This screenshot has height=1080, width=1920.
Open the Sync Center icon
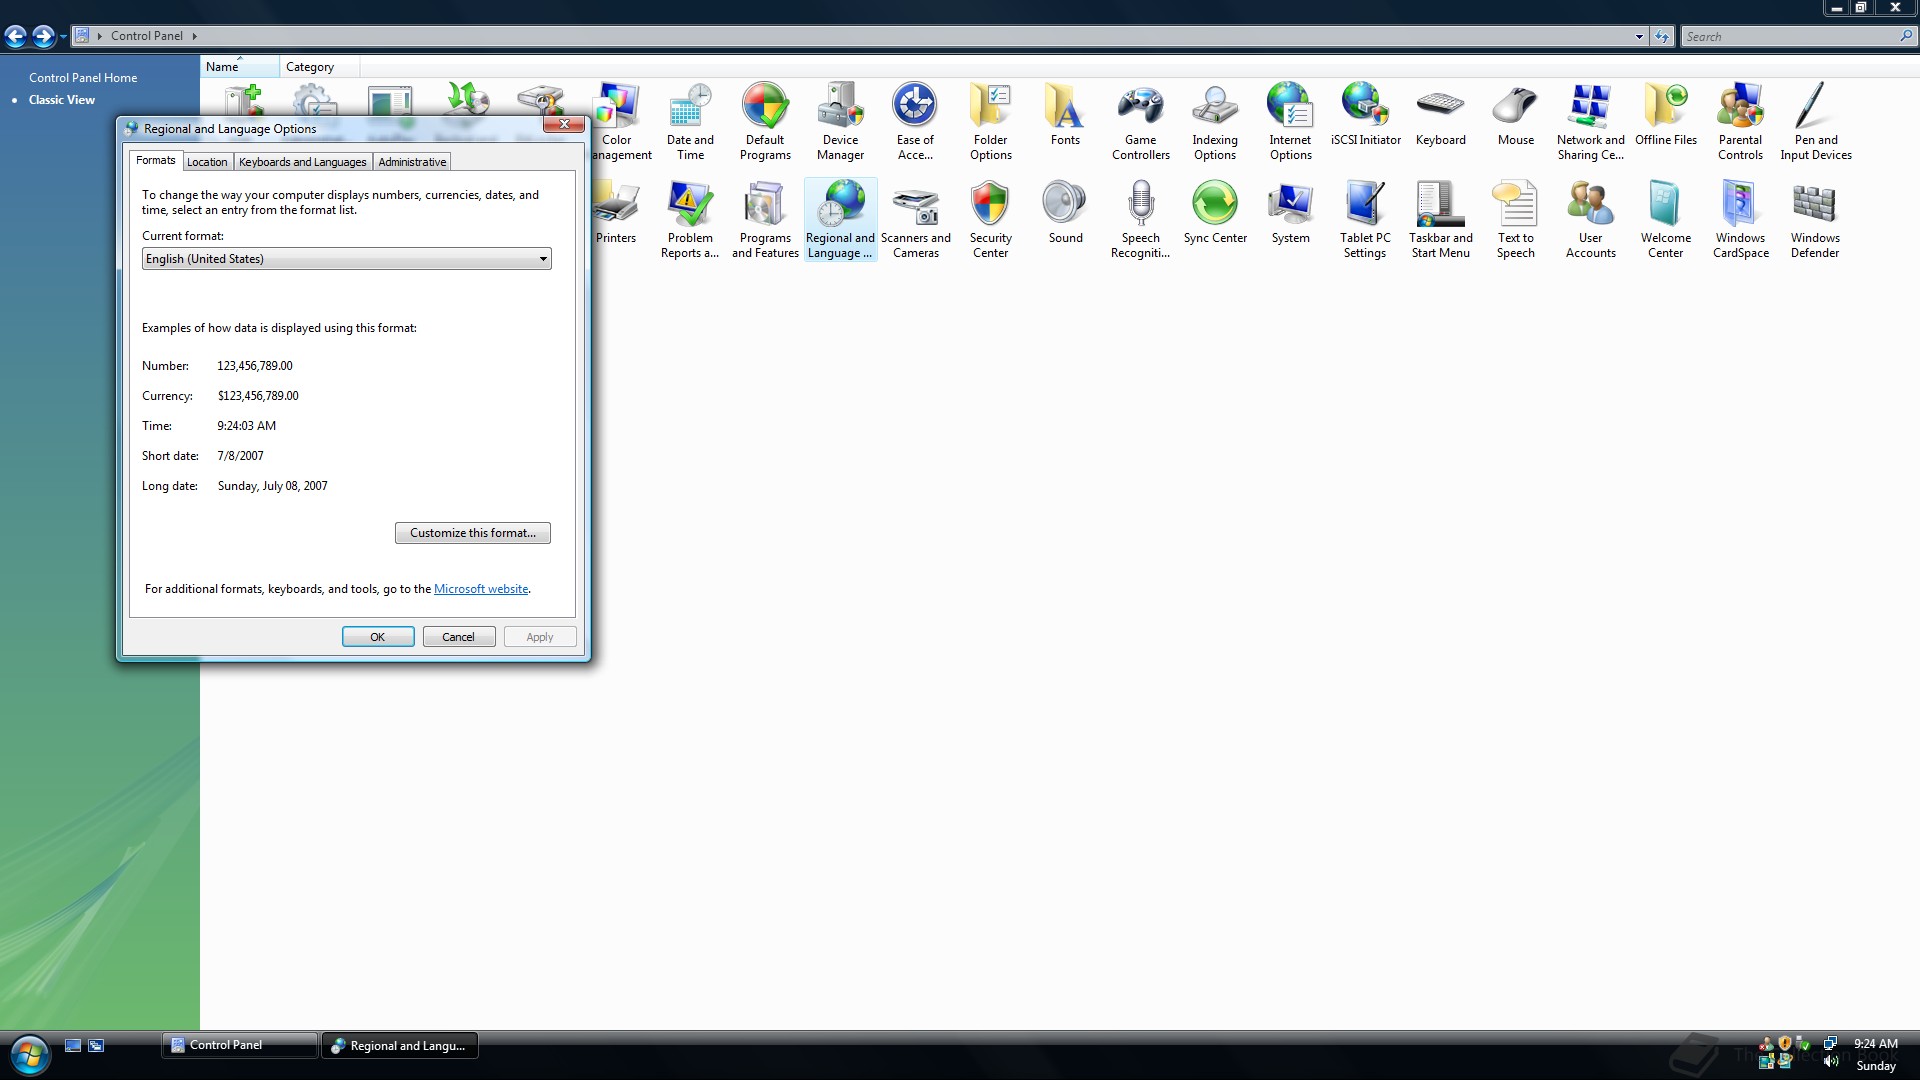1215,212
